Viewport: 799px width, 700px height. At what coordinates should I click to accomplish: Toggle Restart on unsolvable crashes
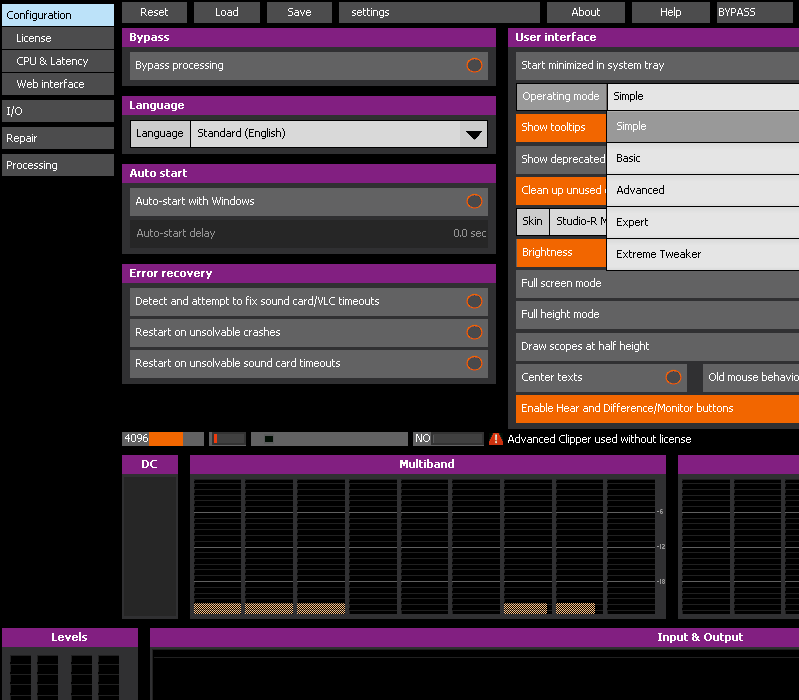[x=474, y=332]
